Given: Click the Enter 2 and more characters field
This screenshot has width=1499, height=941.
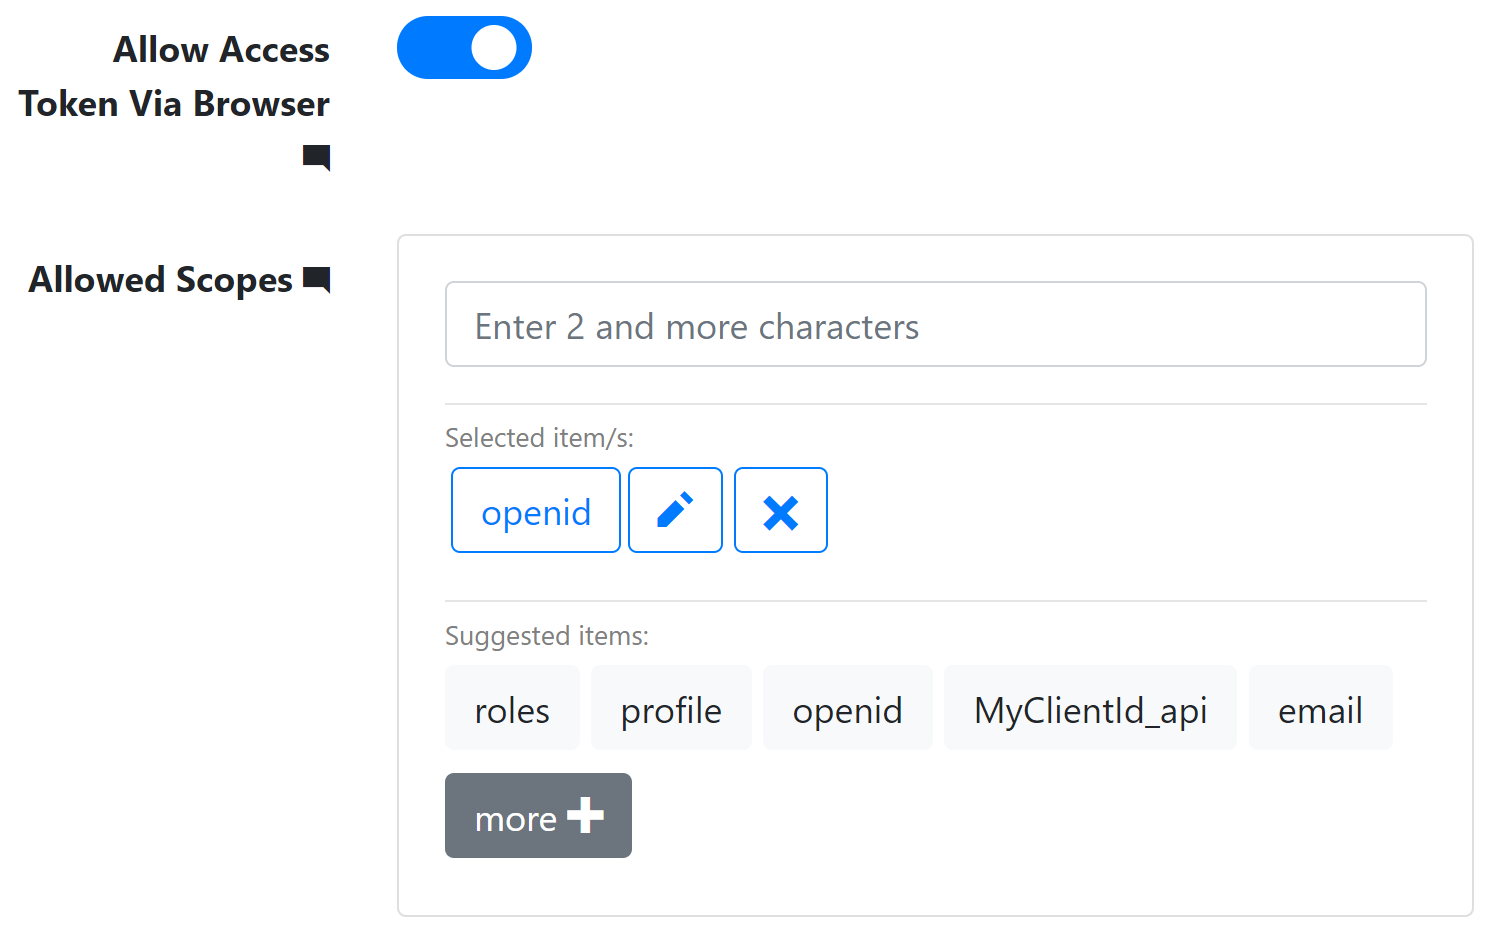Looking at the screenshot, I should (x=935, y=324).
